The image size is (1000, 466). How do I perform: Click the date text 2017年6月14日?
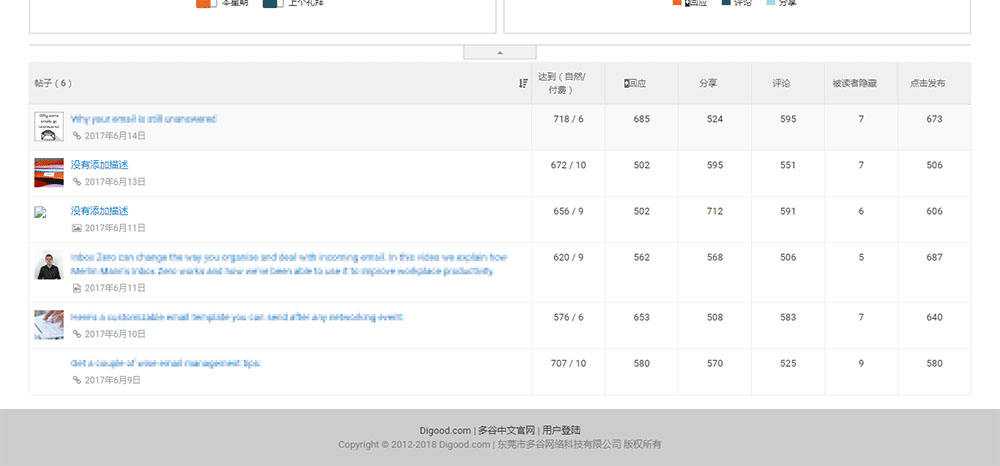(115, 136)
